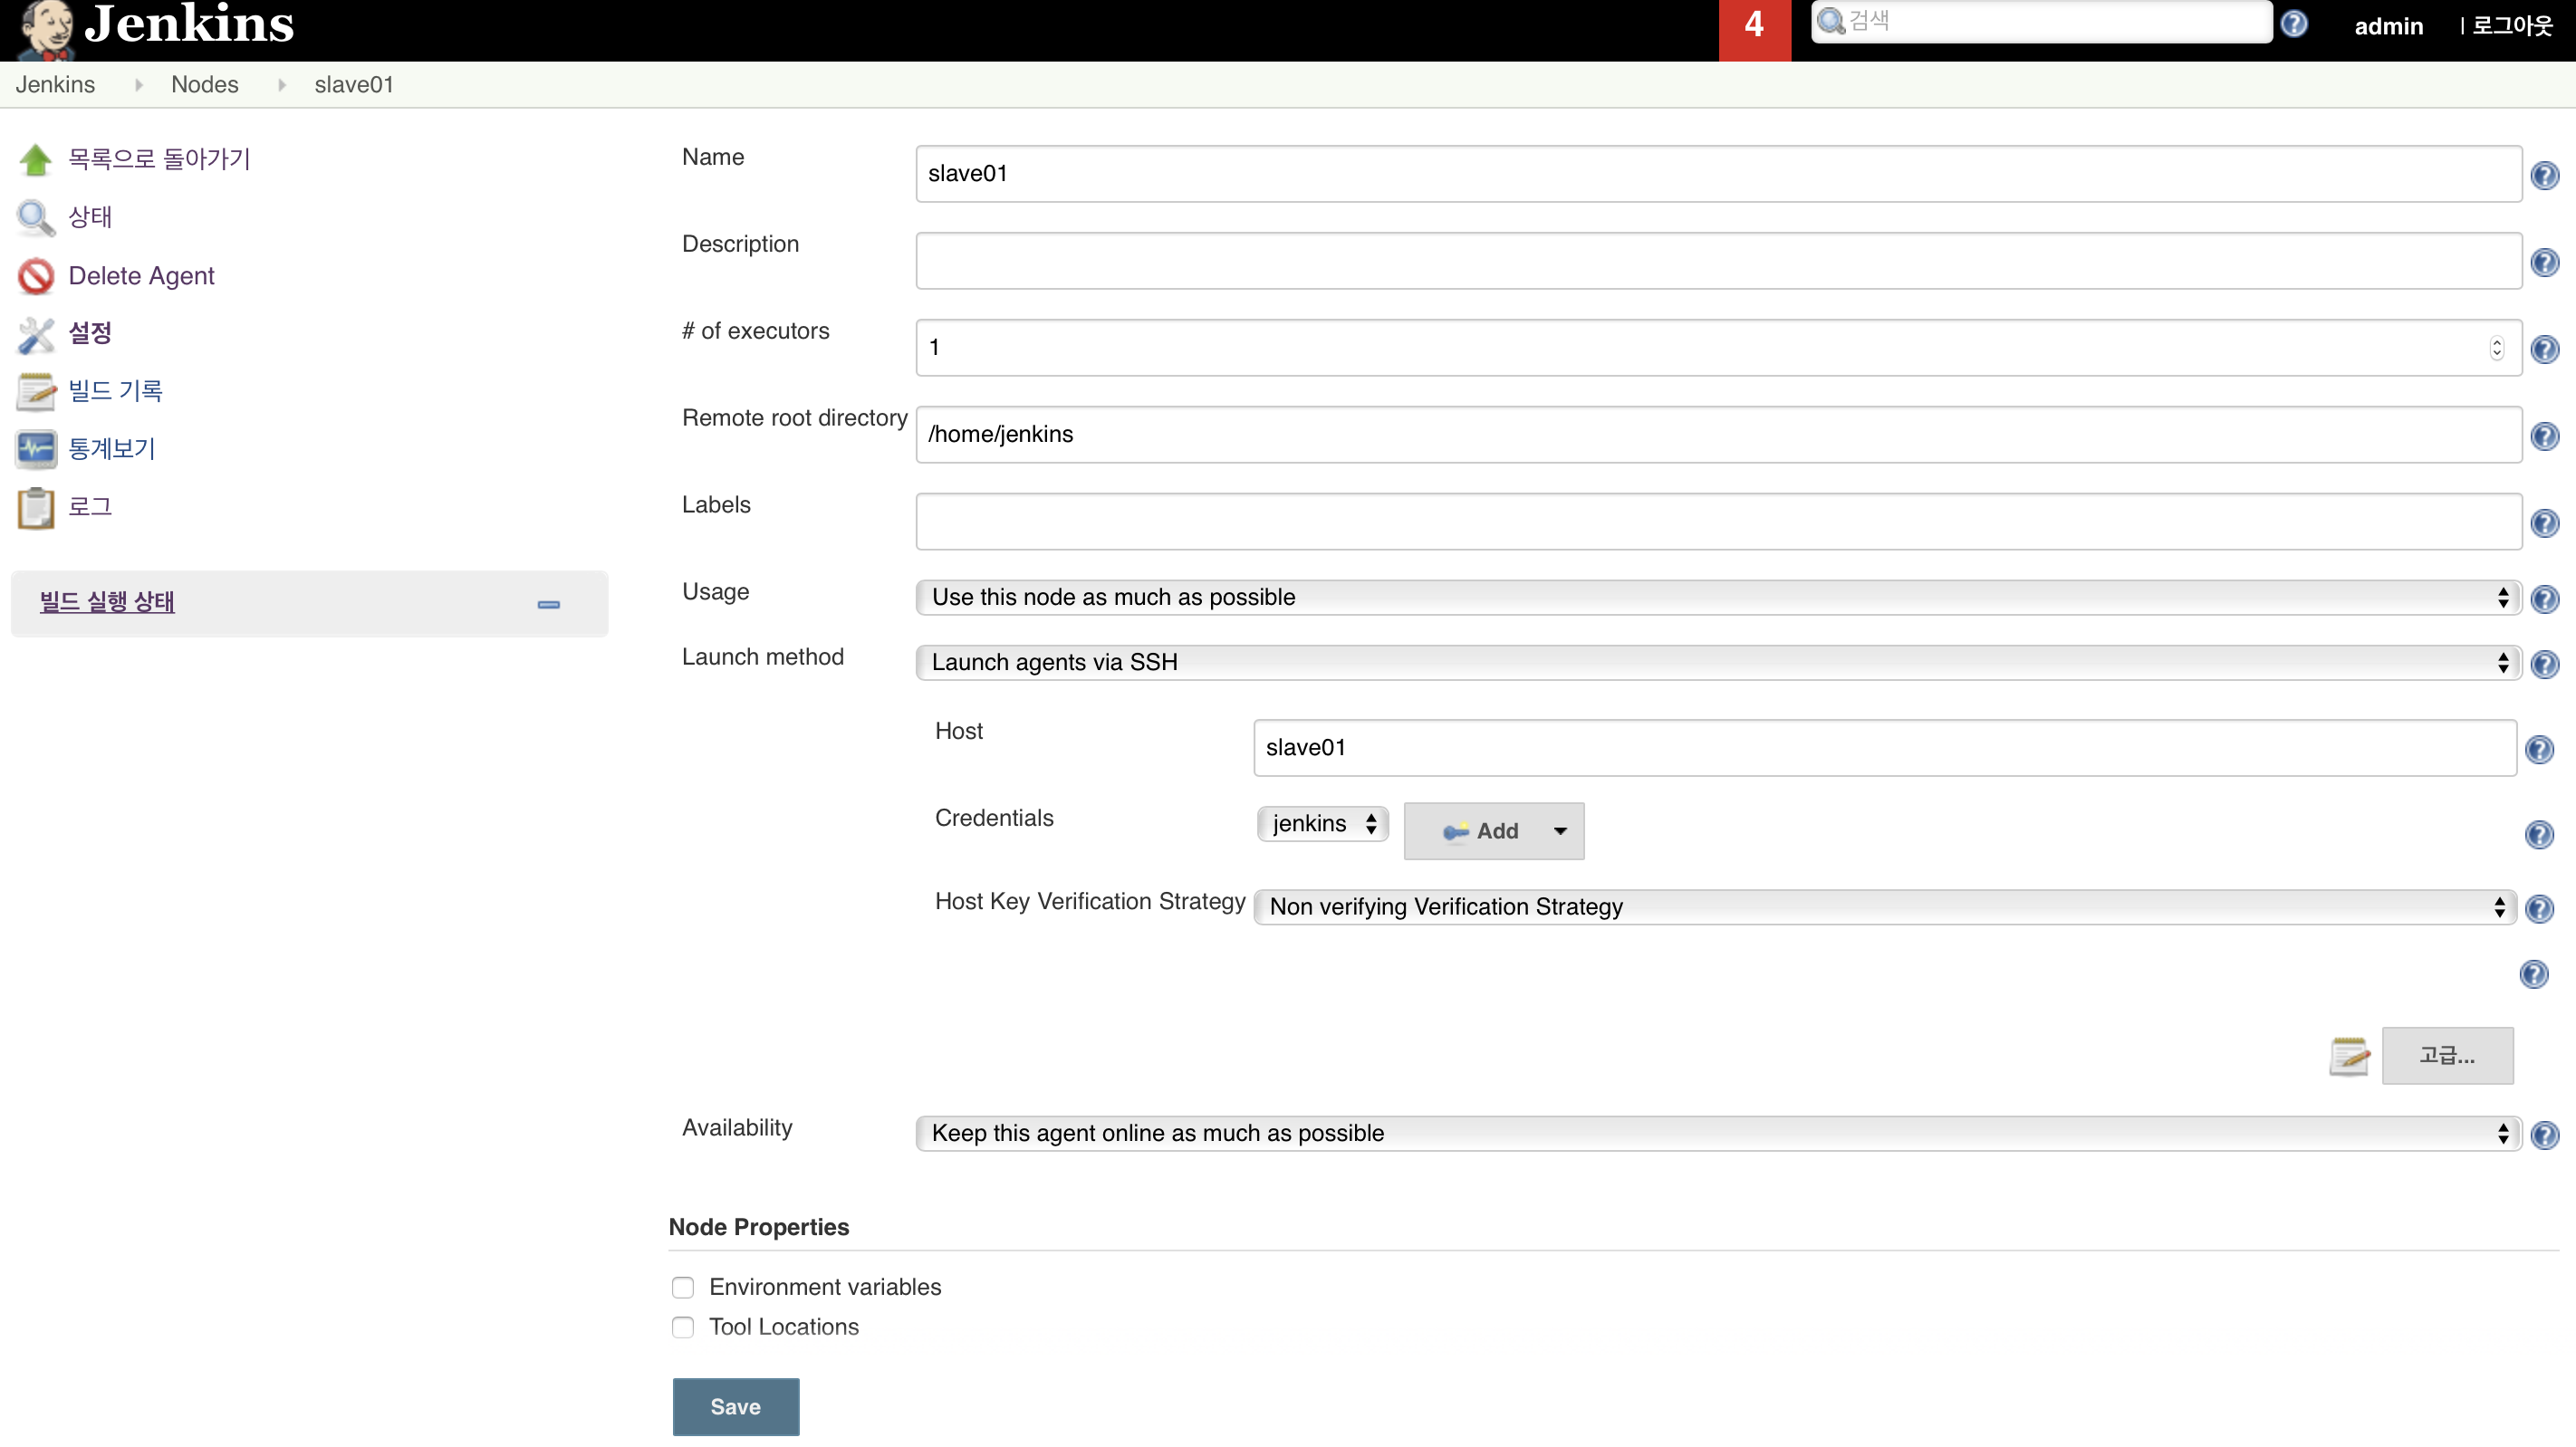Viewport: 2576px width, 1447px height.
Task: Click the build history notepad icon
Action: [36, 392]
